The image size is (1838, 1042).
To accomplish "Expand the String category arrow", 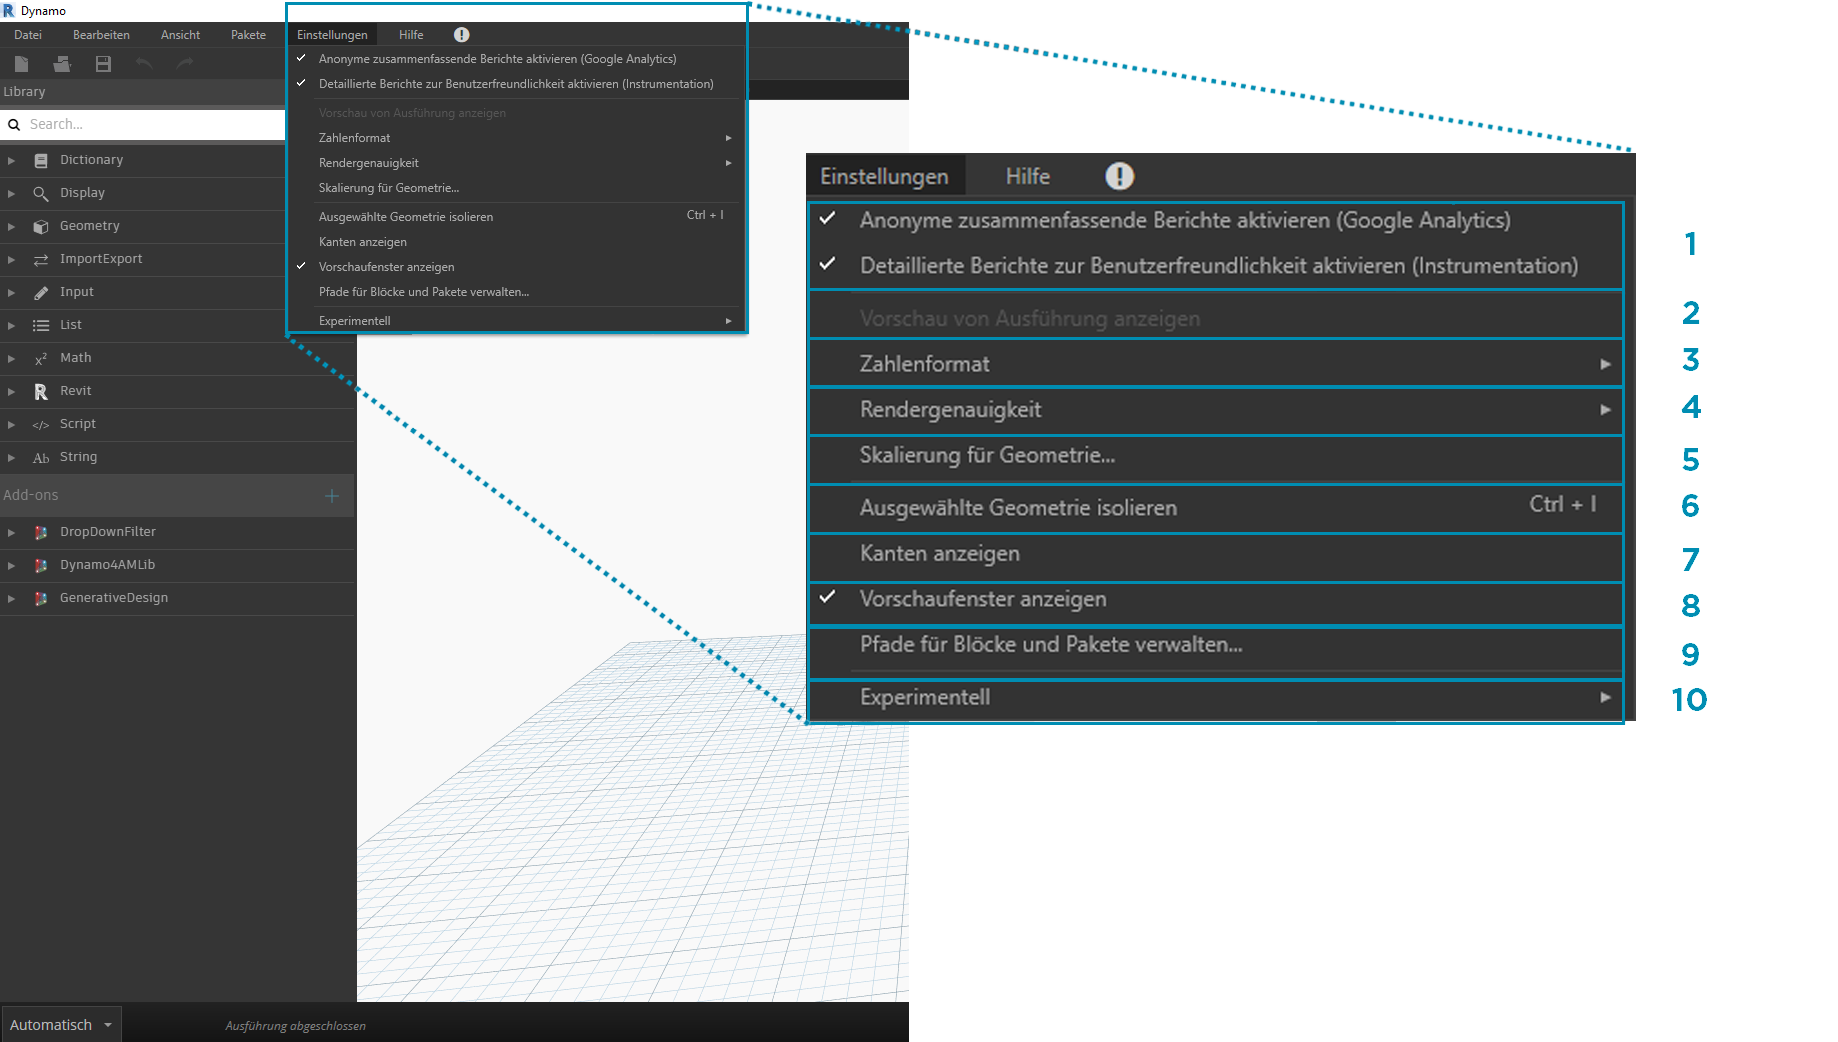I will tap(11, 457).
